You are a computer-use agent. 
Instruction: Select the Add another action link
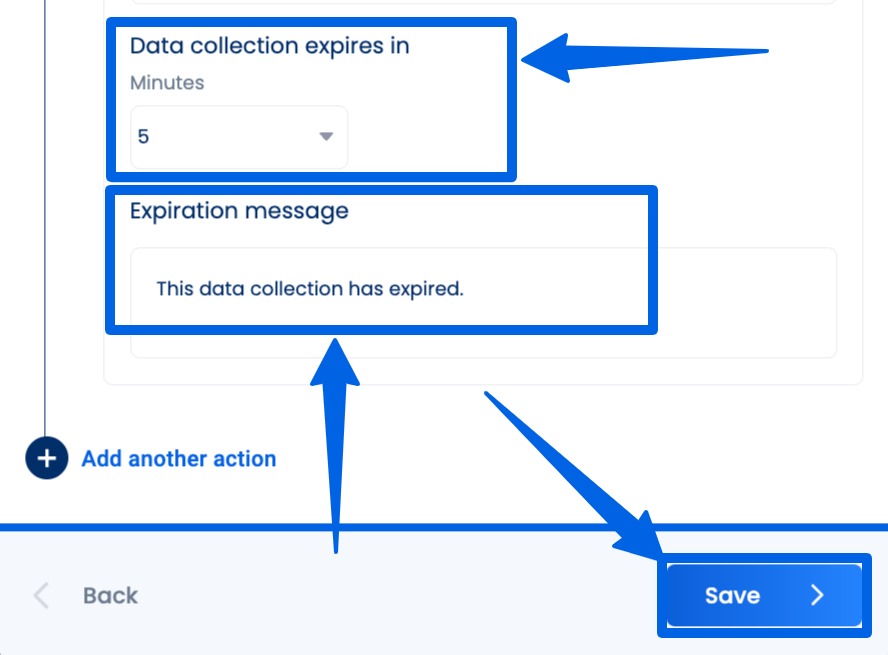coord(177,458)
